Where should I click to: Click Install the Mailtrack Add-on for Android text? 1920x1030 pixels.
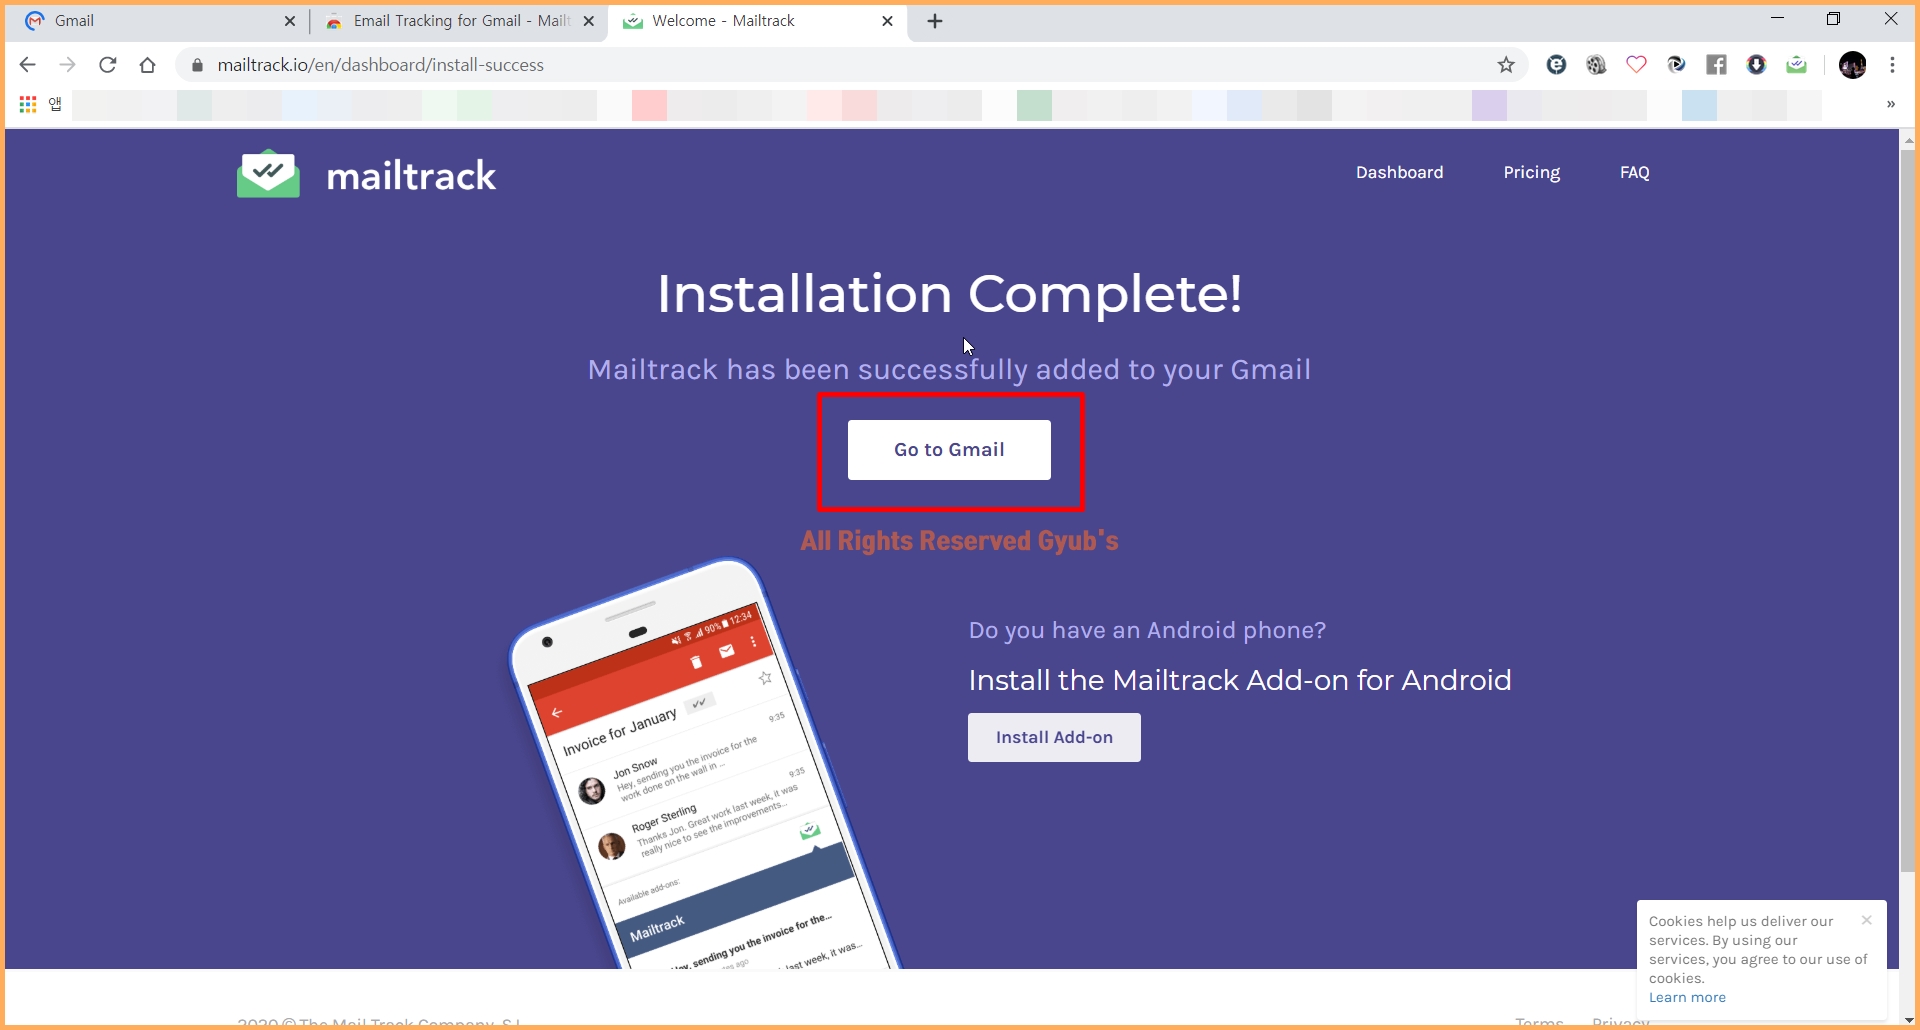[x=1240, y=680]
